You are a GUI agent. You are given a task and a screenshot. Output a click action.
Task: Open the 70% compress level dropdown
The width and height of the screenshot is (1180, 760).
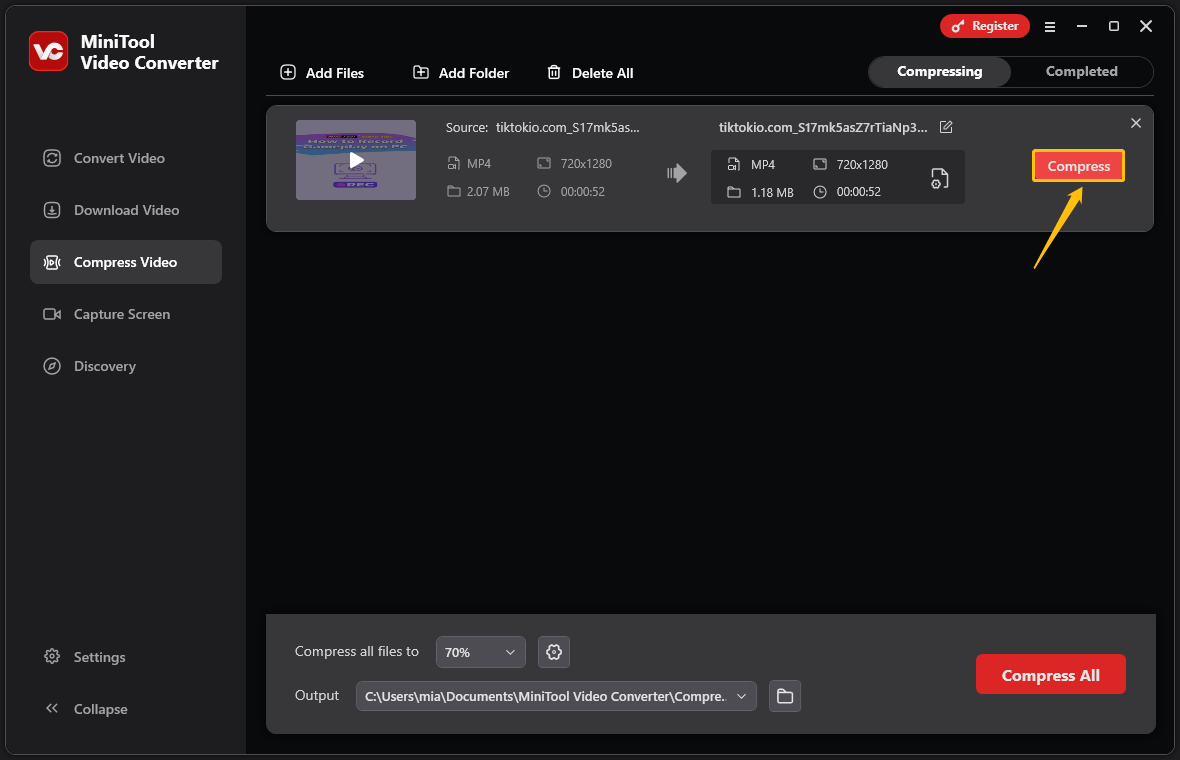point(480,652)
